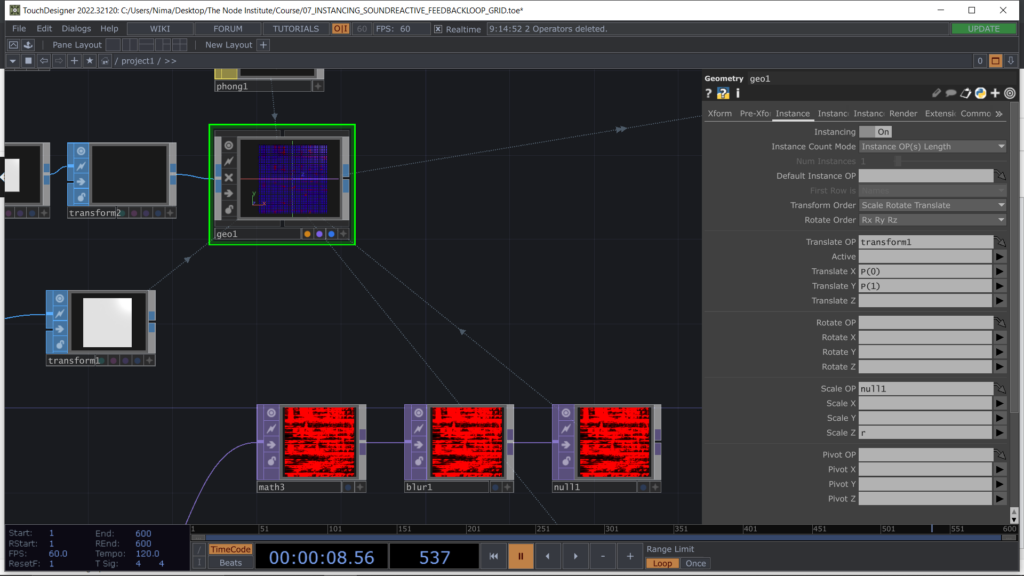Open the operator help question-mark icon
1024x576 pixels.
click(x=709, y=93)
